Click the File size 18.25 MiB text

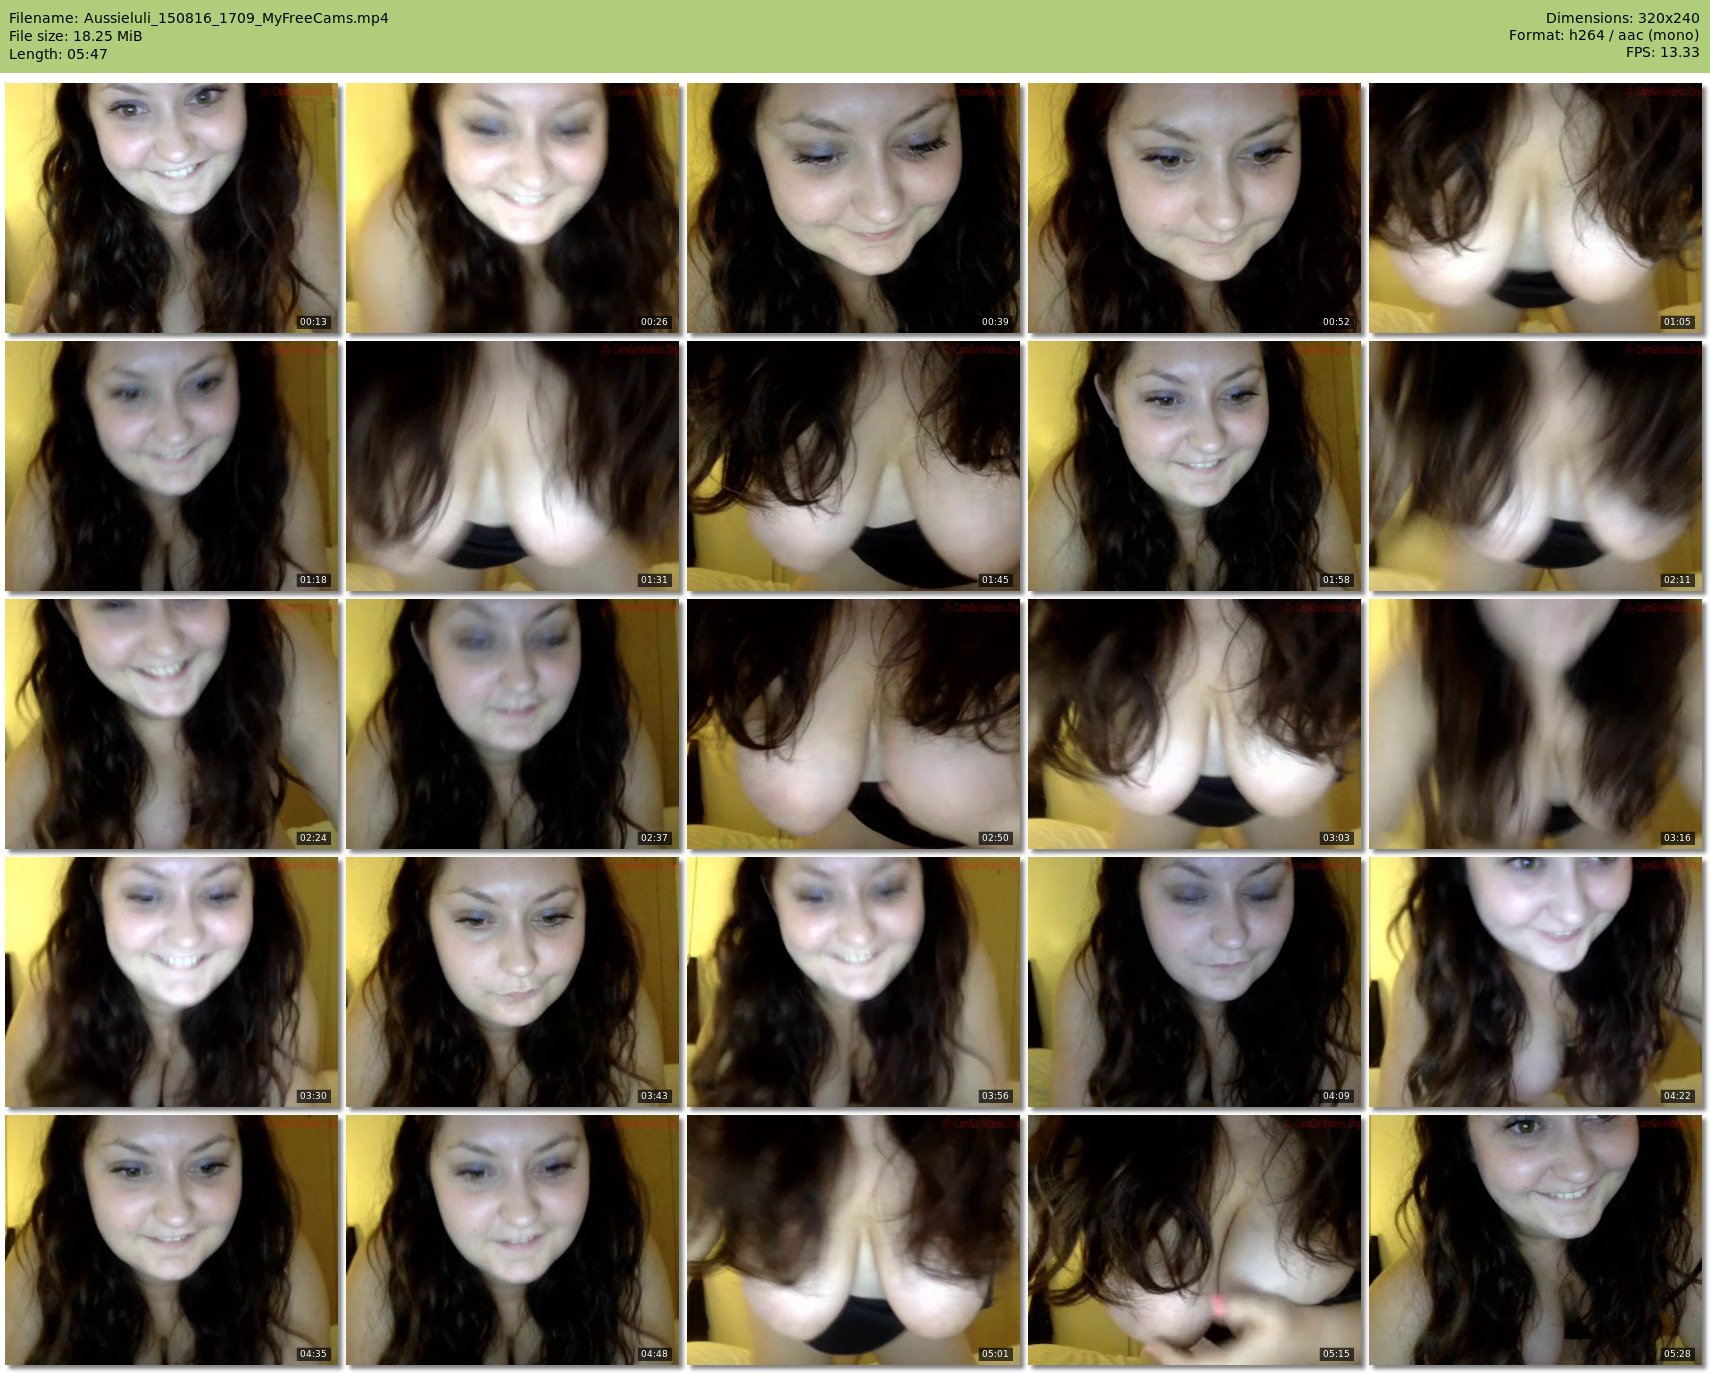coord(76,36)
